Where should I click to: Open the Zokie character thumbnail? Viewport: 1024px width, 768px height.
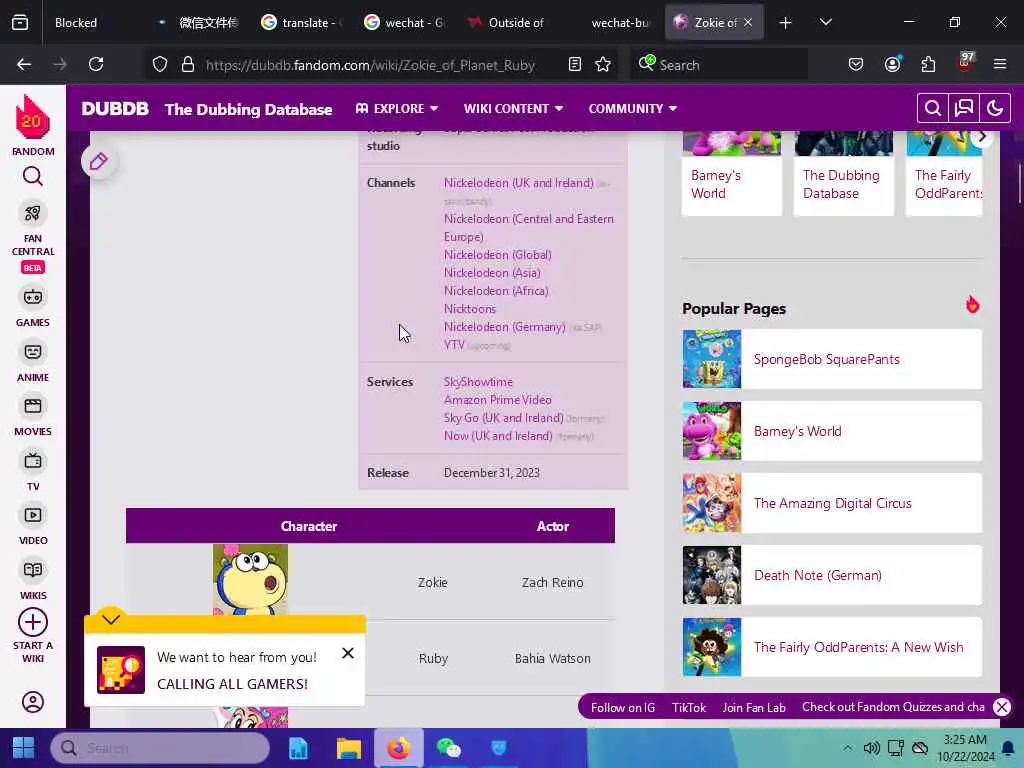250,580
